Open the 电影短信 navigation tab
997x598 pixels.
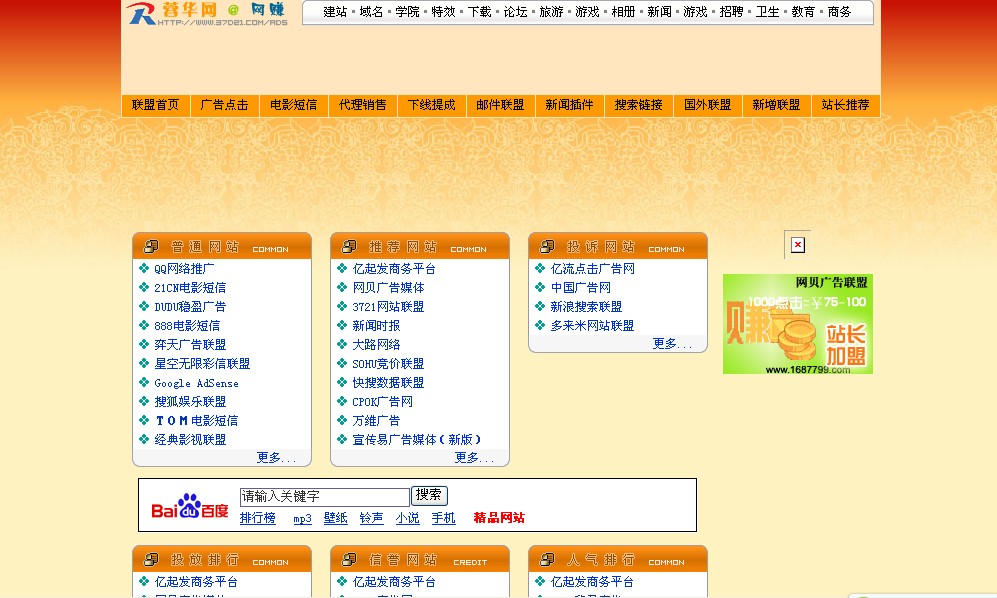(x=293, y=105)
